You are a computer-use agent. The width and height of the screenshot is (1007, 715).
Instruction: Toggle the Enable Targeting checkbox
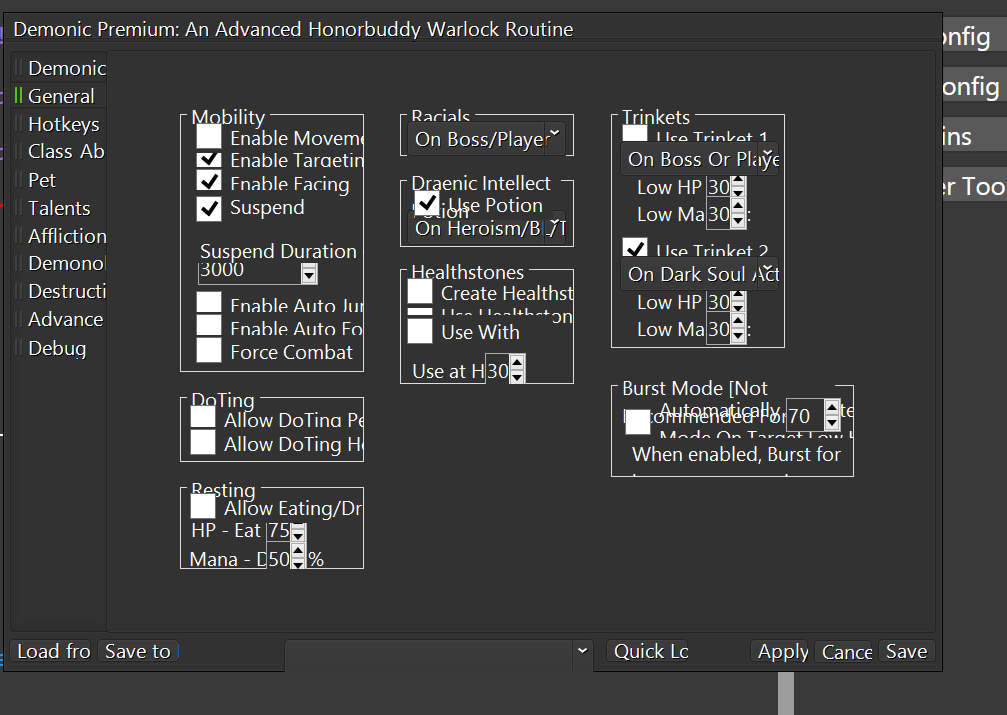coord(209,159)
